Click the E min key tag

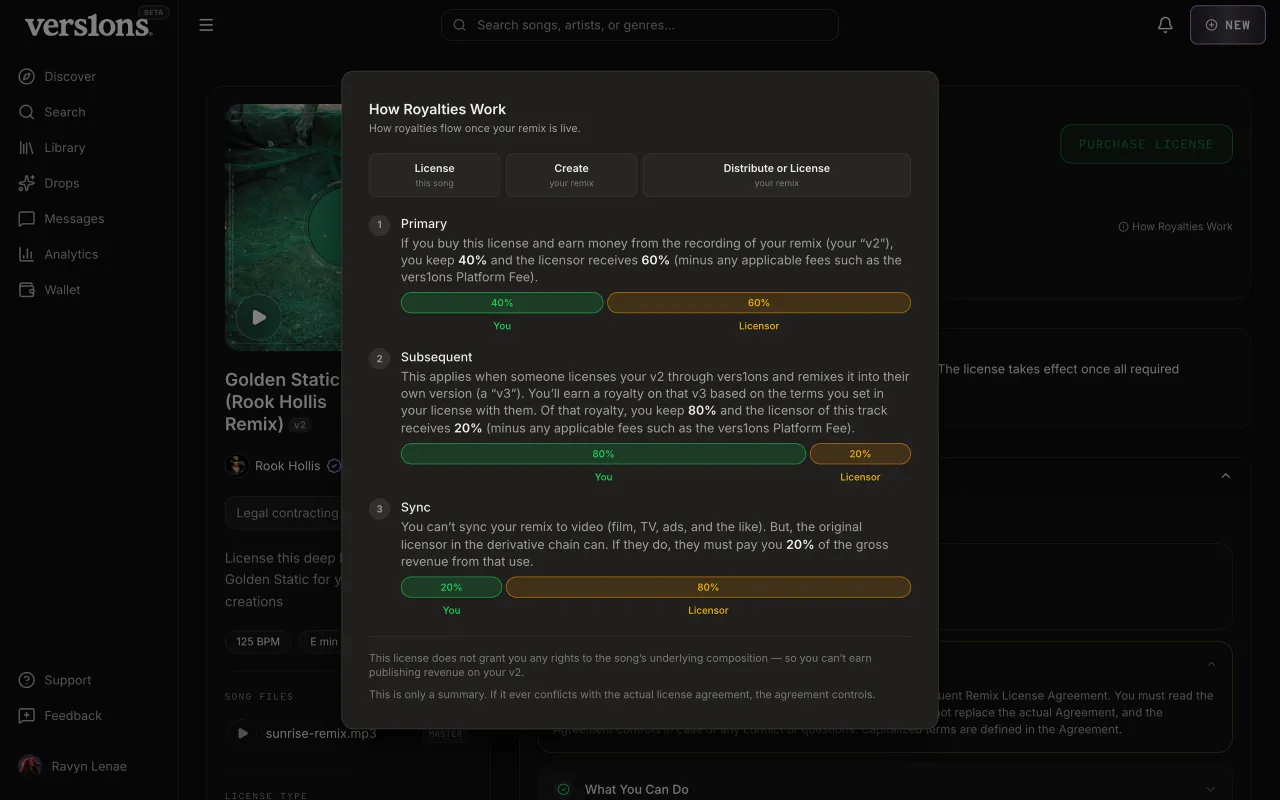[322, 642]
